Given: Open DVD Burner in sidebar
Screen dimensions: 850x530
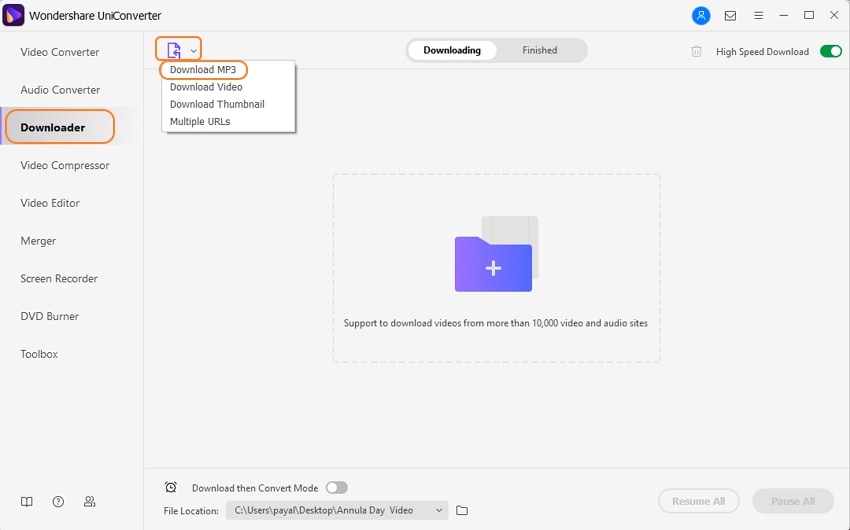Looking at the screenshot, I should click(49, 316).
